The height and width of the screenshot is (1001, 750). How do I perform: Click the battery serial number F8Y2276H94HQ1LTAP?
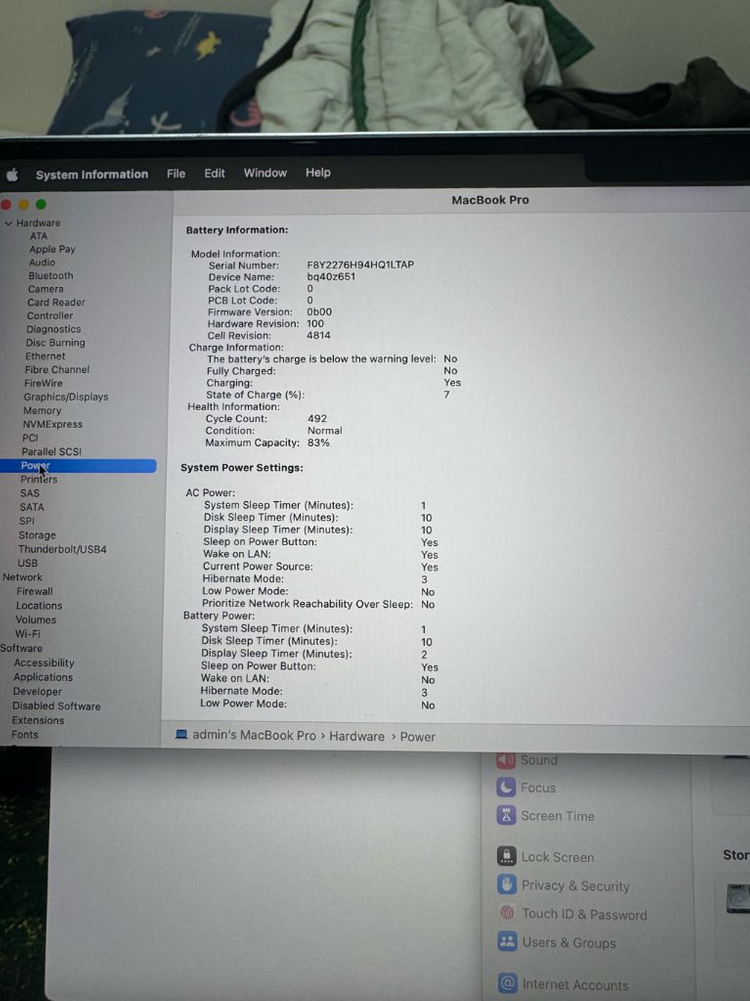360,264
